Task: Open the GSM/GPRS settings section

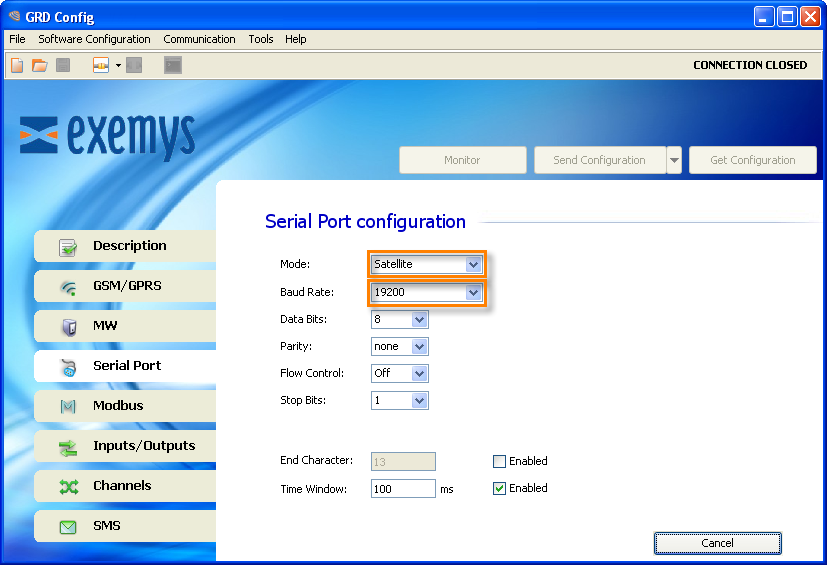Action: pos(125,286)
